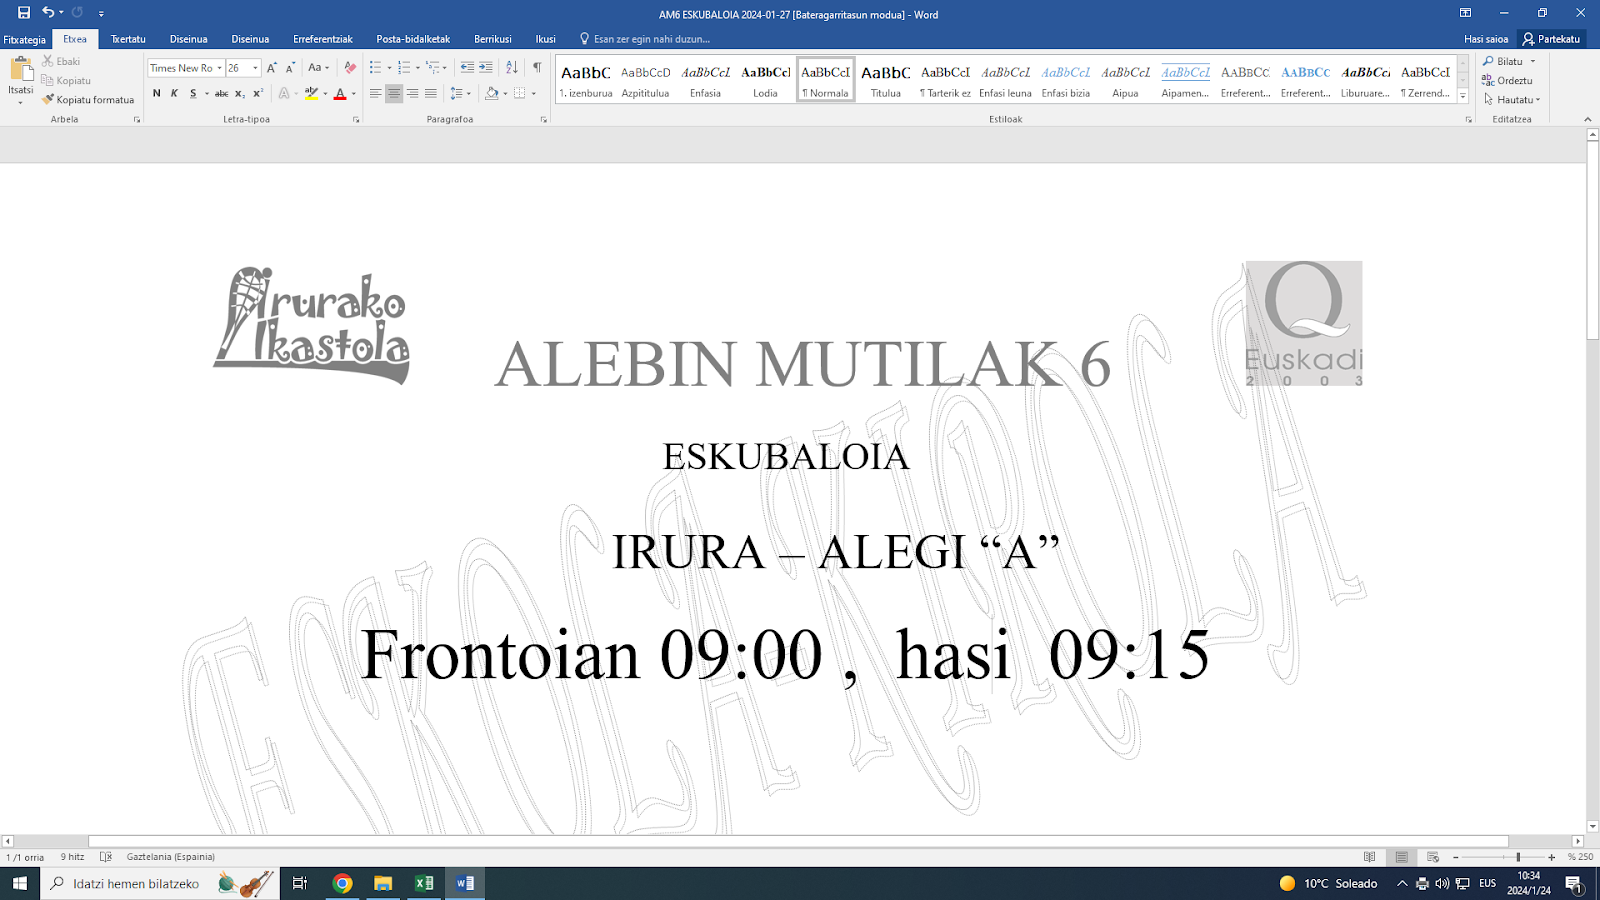Adjust the zoom slider handle
The height and width of the screenshot is (900, 1600).
point(1518,857)
